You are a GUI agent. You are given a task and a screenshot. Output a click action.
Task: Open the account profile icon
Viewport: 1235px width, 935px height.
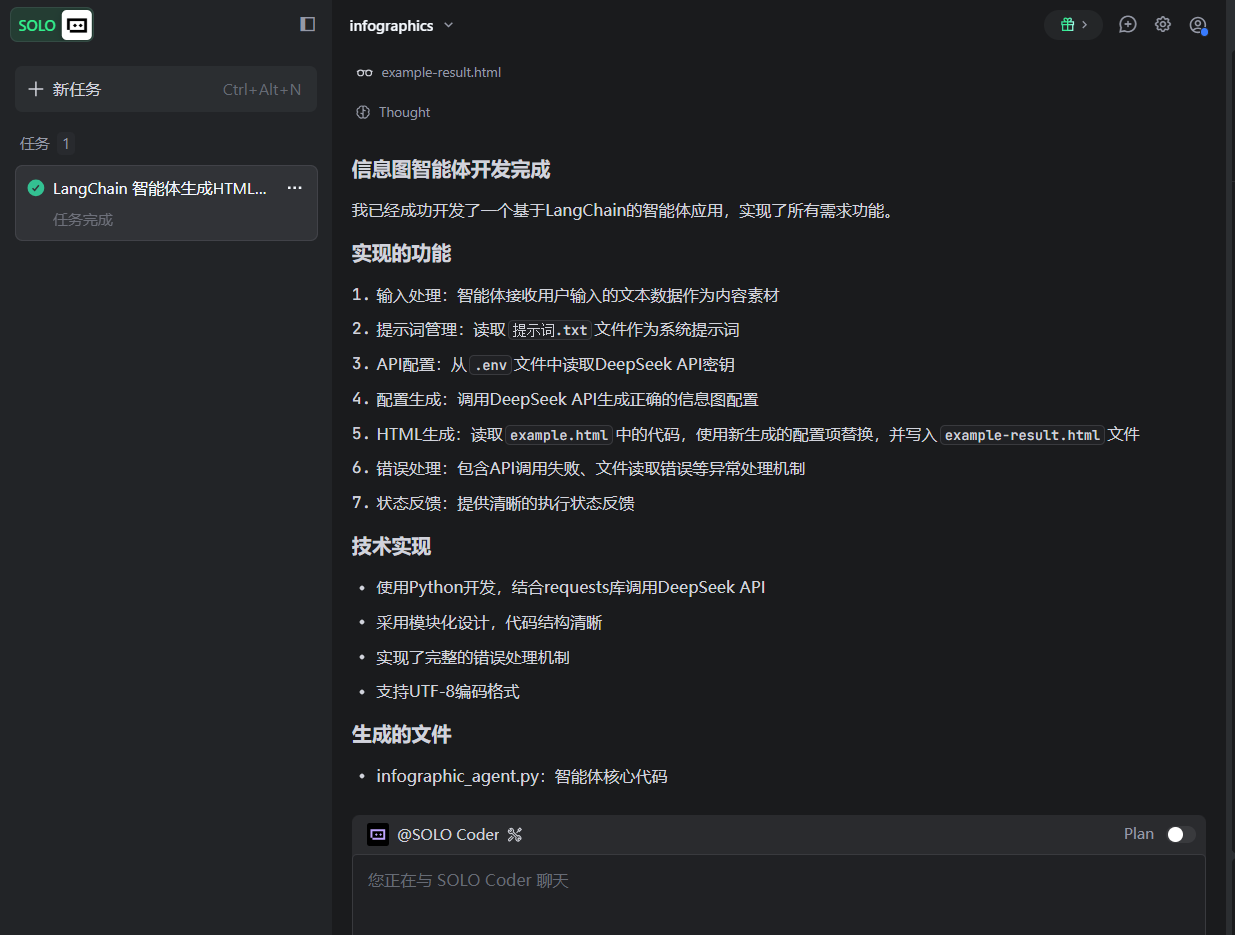1197,25
